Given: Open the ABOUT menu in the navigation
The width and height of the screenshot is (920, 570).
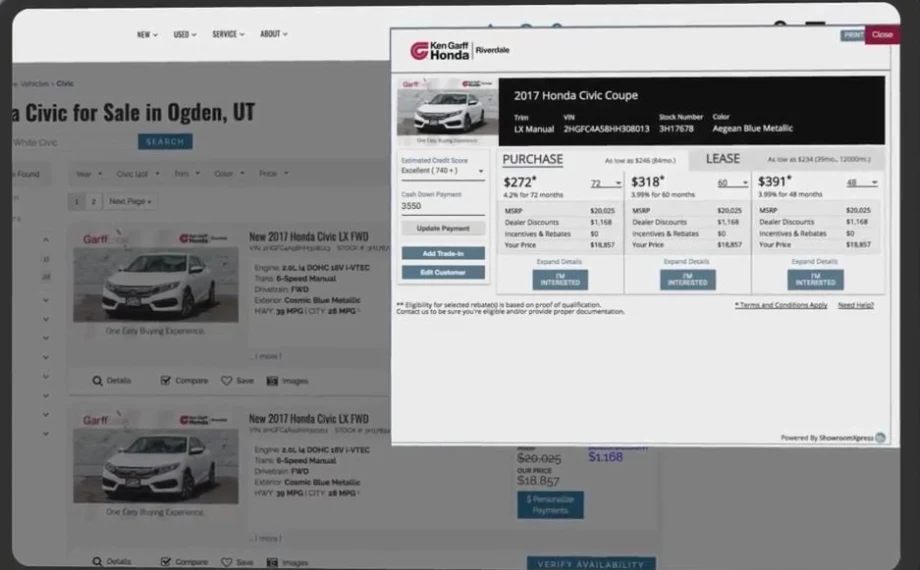Looking at the screenshot, I should [x=273, y=34].
